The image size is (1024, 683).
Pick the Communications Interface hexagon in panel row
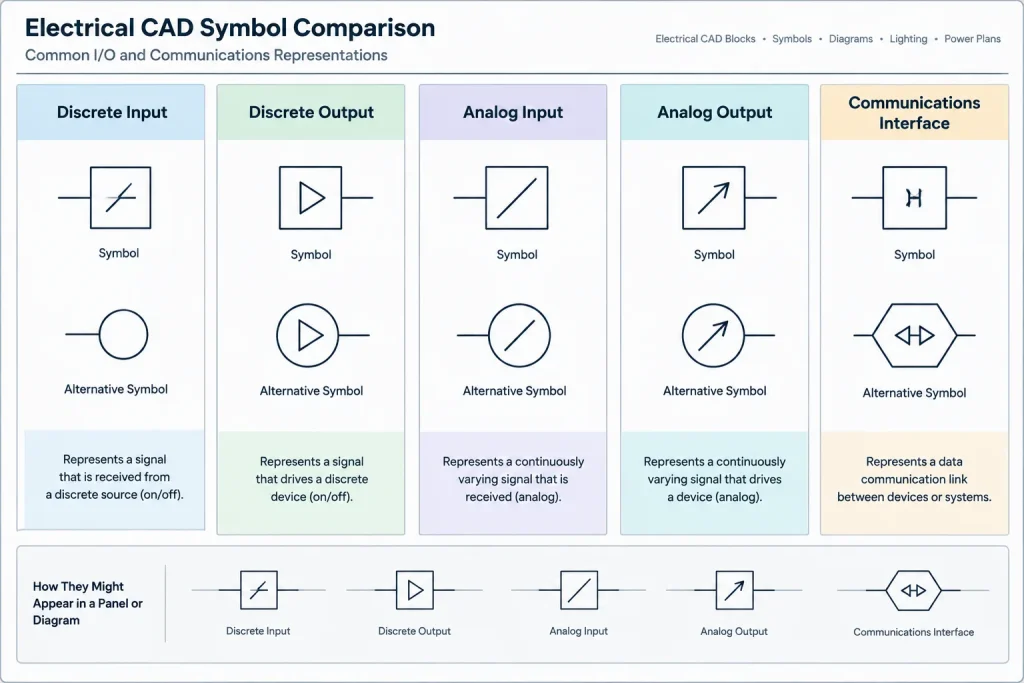pos(913,590)
